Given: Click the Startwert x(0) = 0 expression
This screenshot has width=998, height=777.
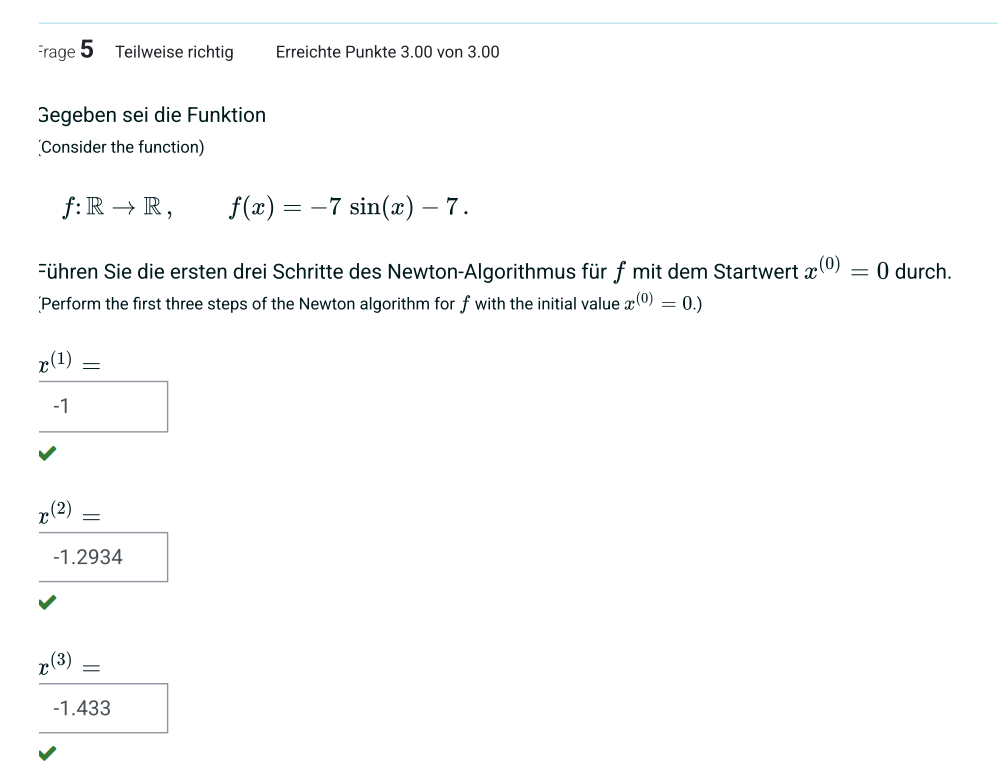Looking at the screenshot, I should (x=848, y=270).
